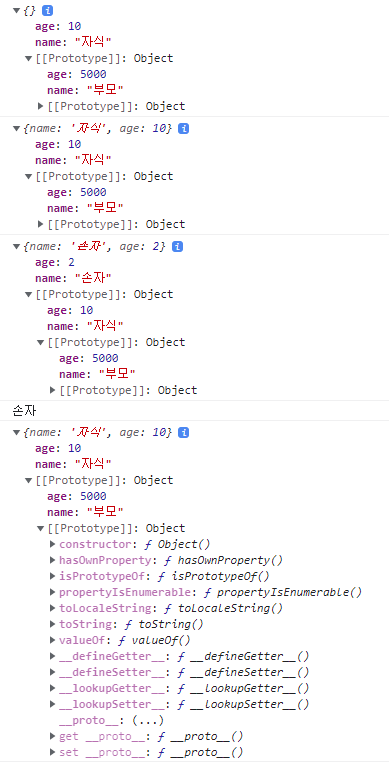Click the ƒ propertyIsEnumerable() function value
This screenshot has height=764, width=389.
click(282, 592)
